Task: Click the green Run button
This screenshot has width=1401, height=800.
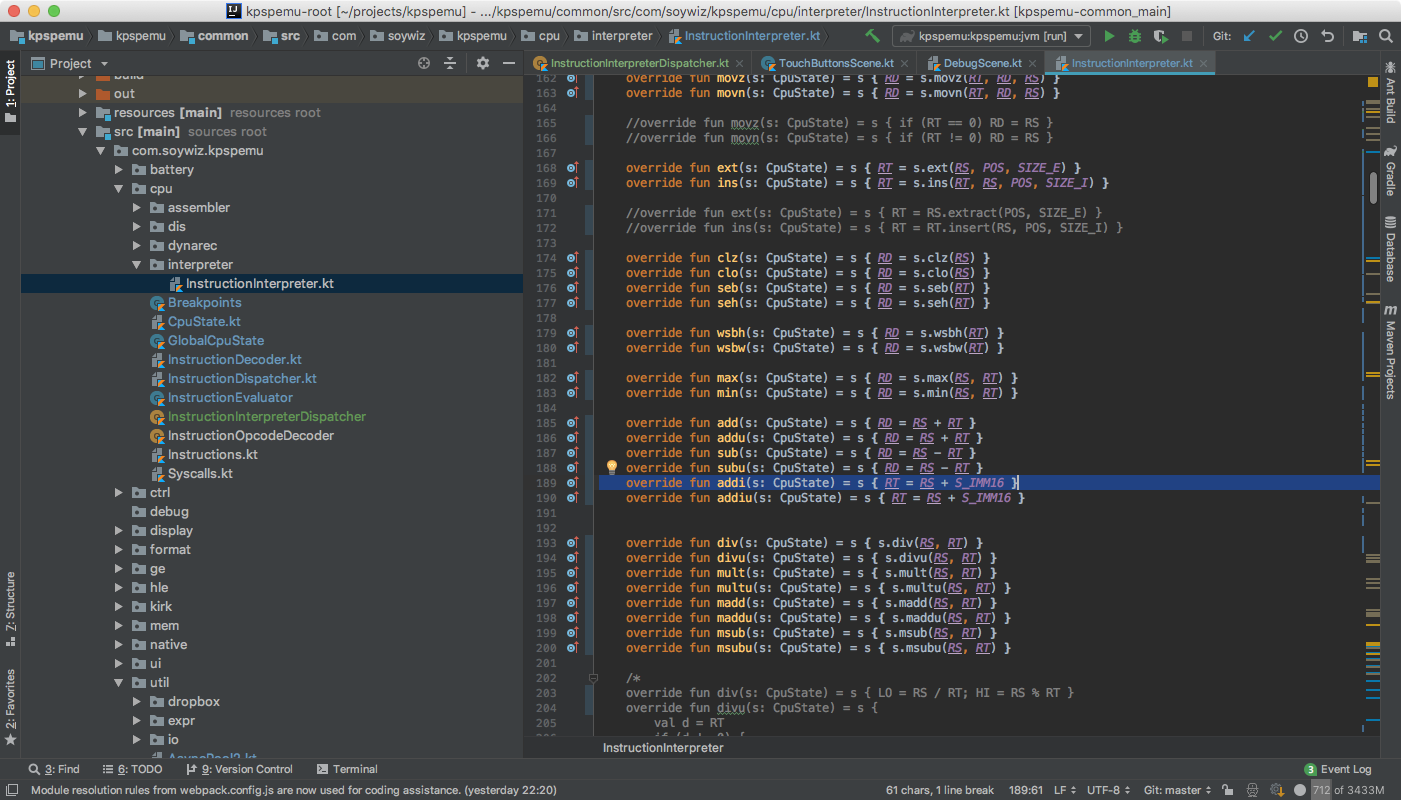Action: tap(1109, 36)
